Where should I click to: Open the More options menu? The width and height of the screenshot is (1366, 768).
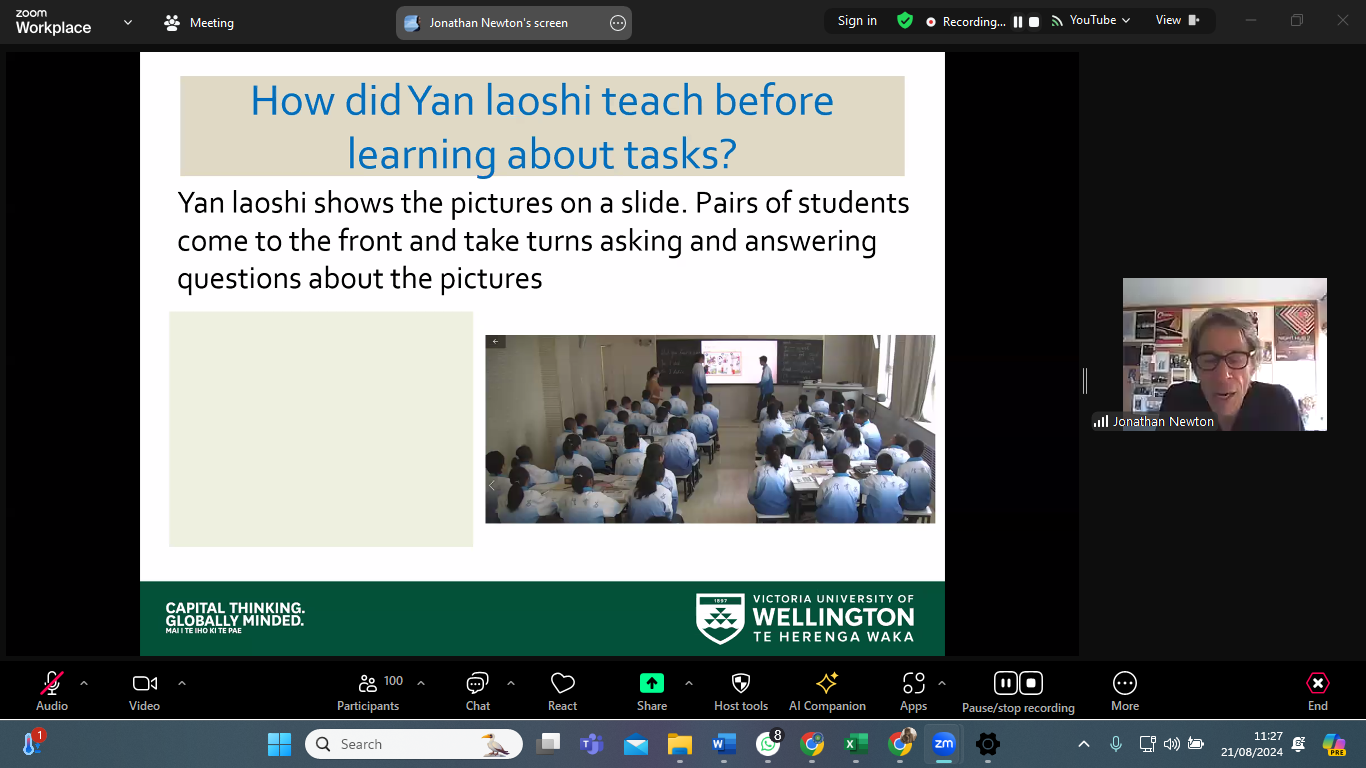tap(1124, 684)
